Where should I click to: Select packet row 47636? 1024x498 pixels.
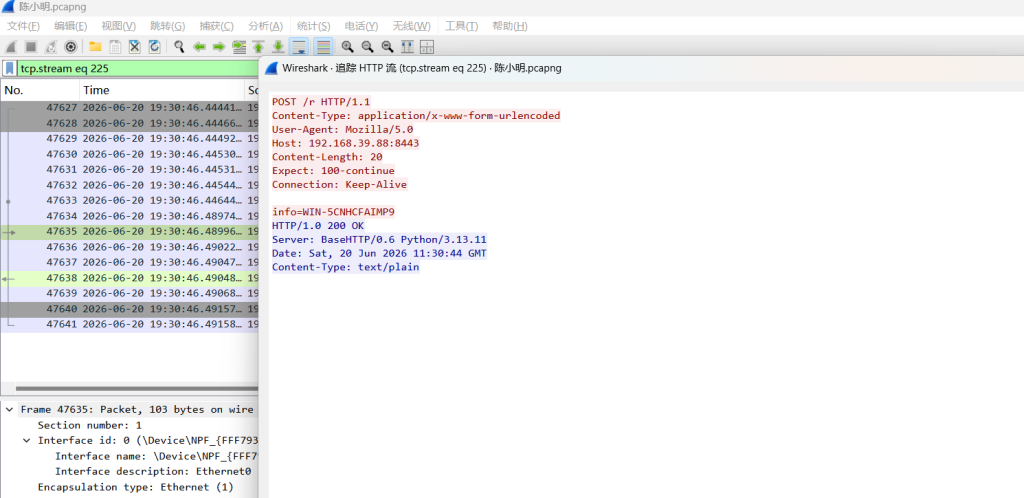(x=129, y=247)
